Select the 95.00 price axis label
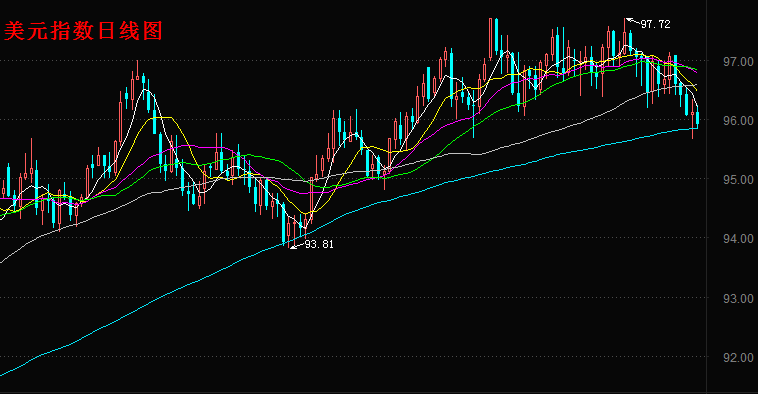The image size is (758, 394). [738, 180]
